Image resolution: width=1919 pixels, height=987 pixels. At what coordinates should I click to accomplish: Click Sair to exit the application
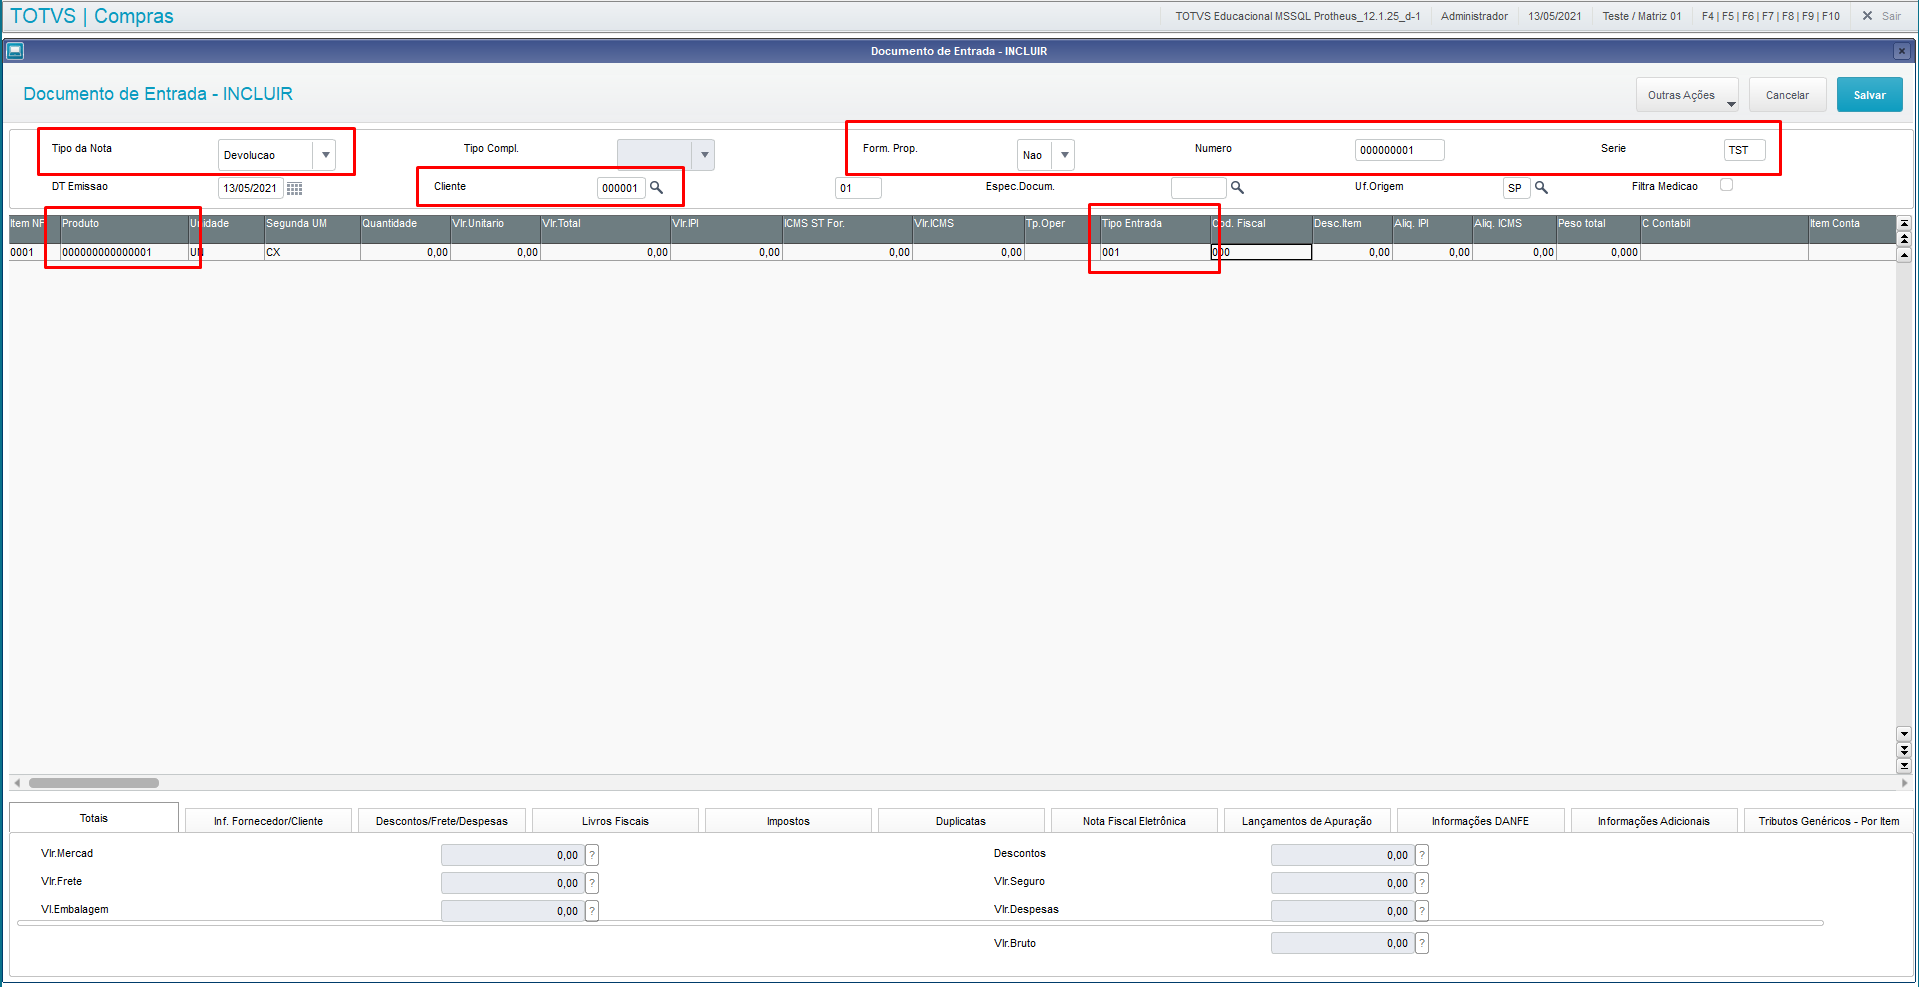[1882, 16]
